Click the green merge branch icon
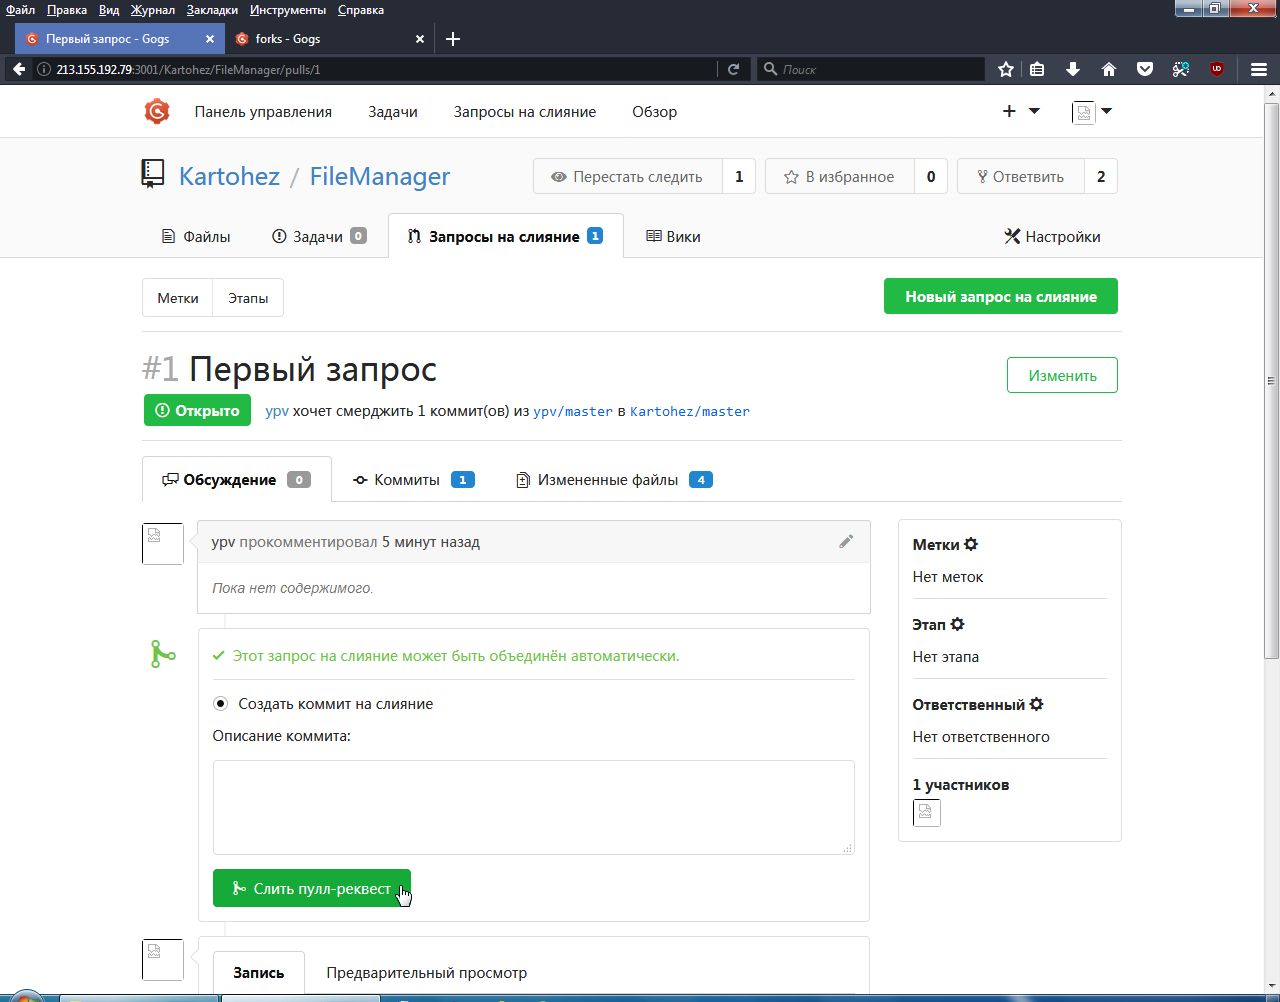 [163, 654]
